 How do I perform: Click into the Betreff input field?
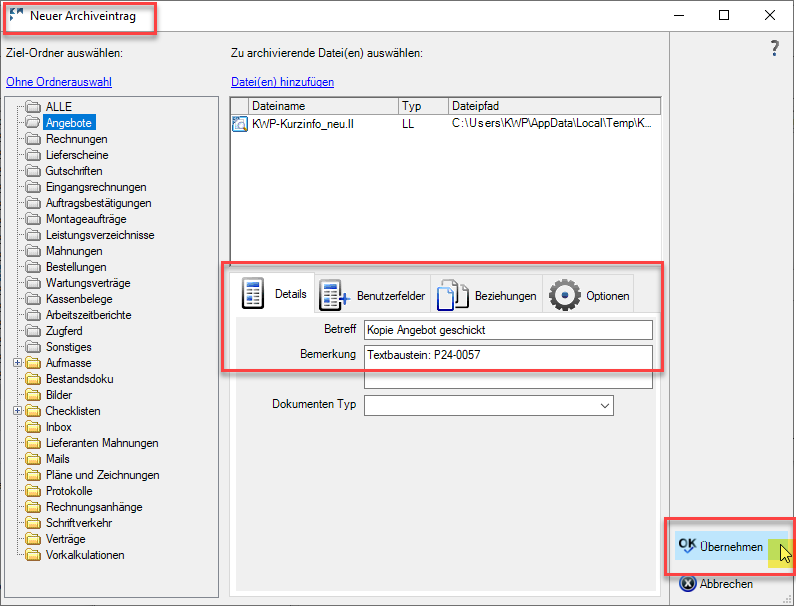point(508,330)
